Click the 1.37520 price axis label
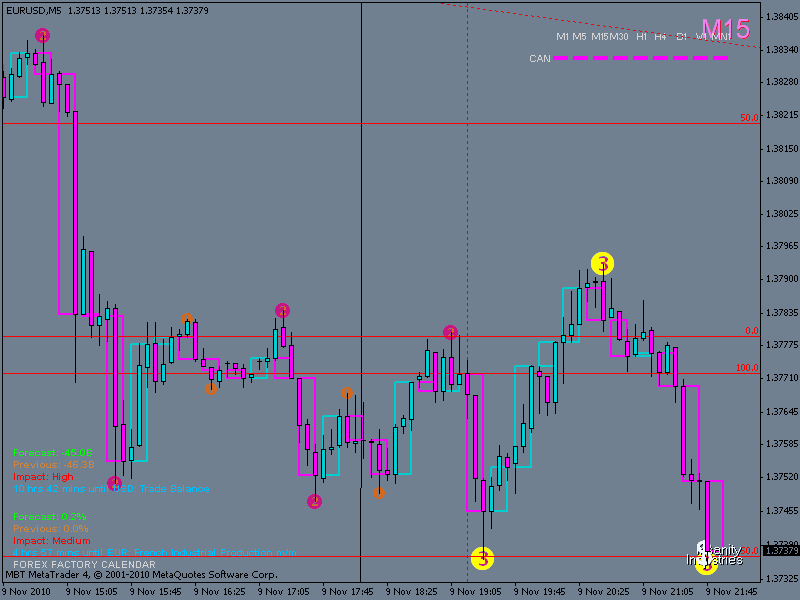Image resolution: width=800 pixels, height=600 pixels. point(782,477)
